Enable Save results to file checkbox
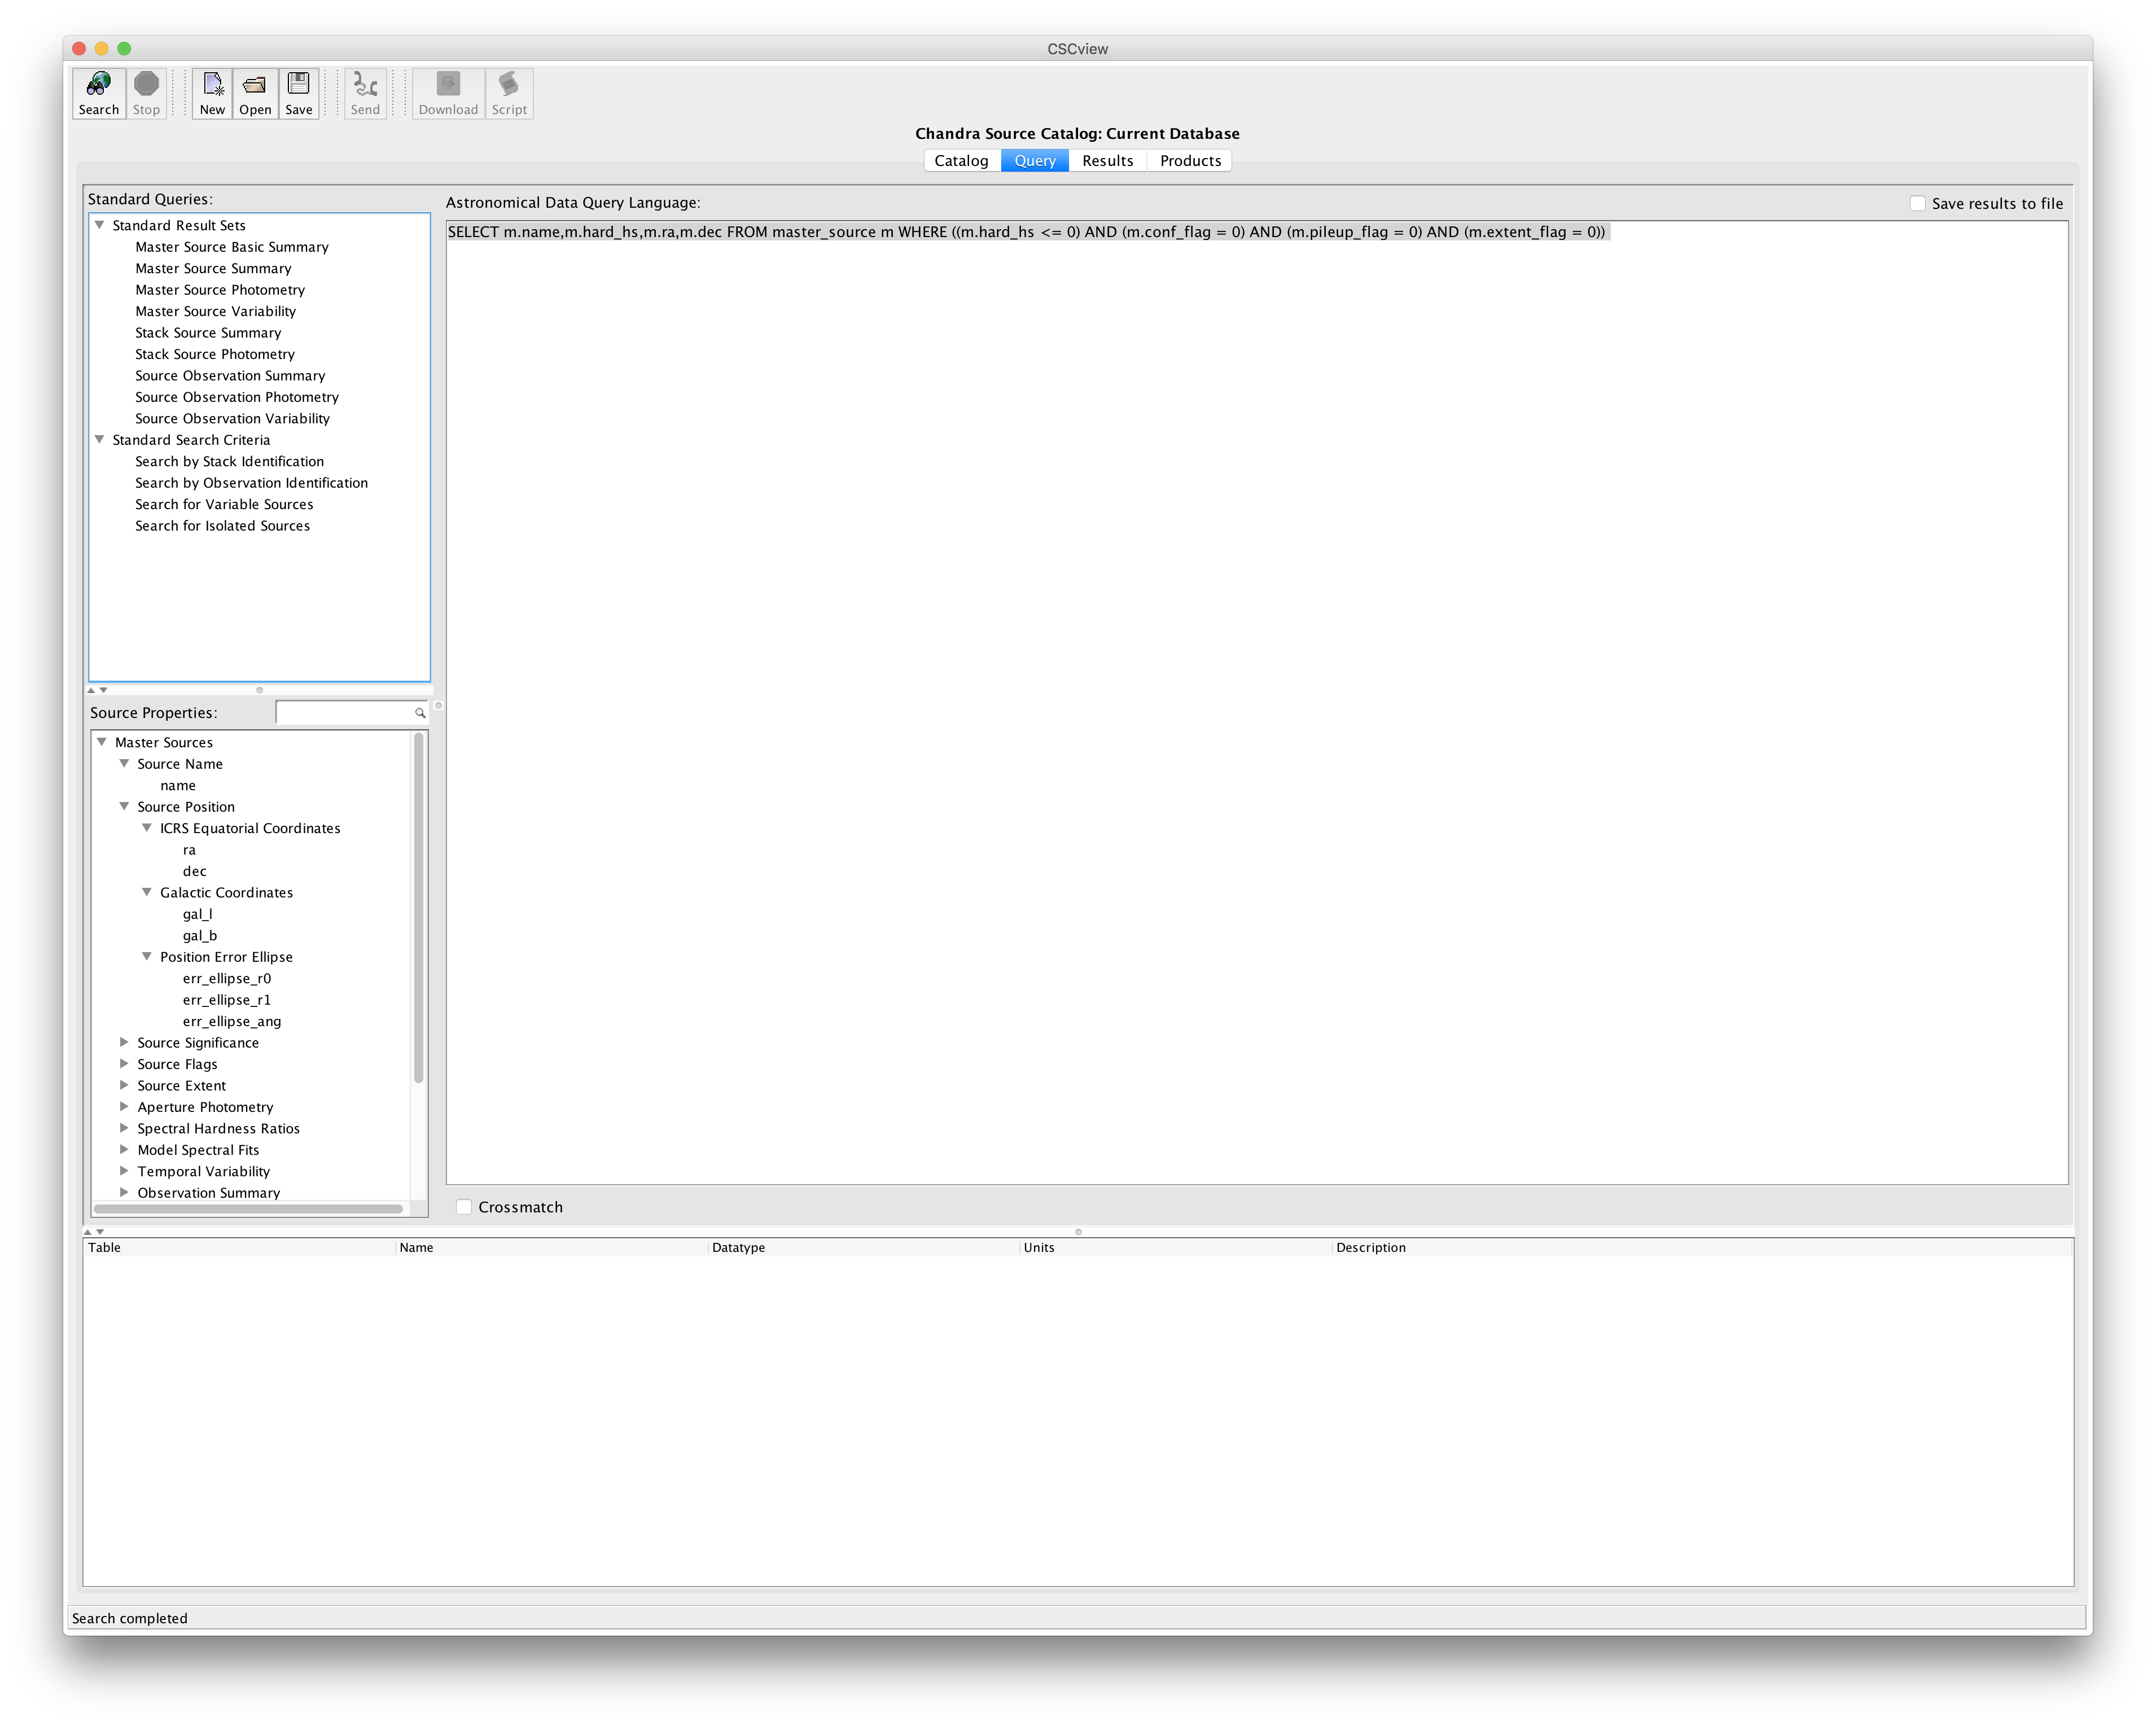 coord(1917,203)
